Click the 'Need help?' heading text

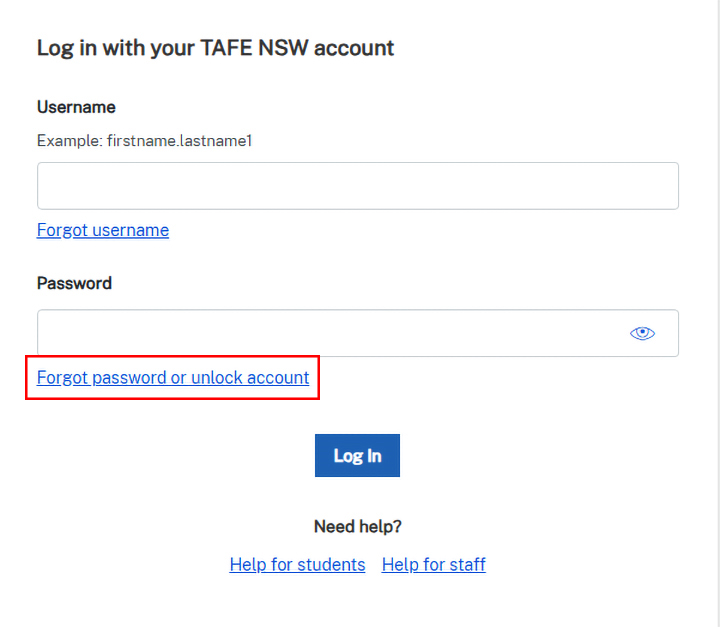coord(357,526)
